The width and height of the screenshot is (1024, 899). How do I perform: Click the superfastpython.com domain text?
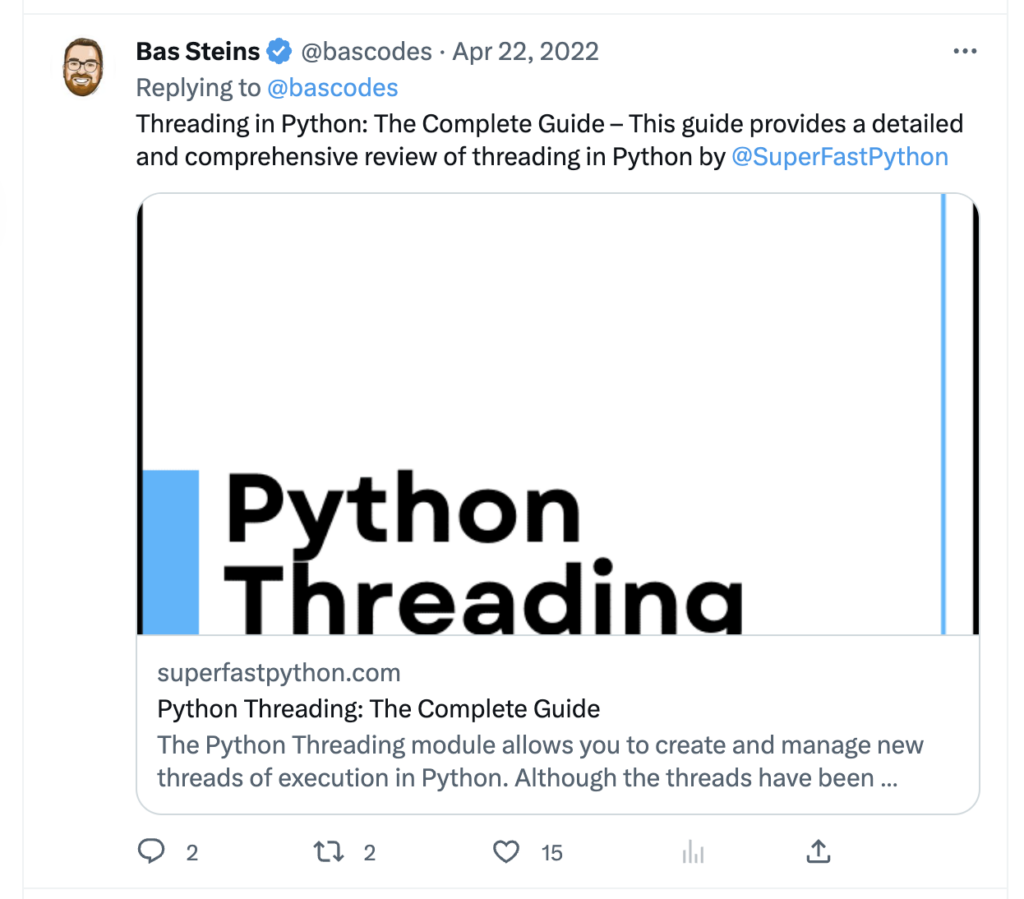click(279, 673)
